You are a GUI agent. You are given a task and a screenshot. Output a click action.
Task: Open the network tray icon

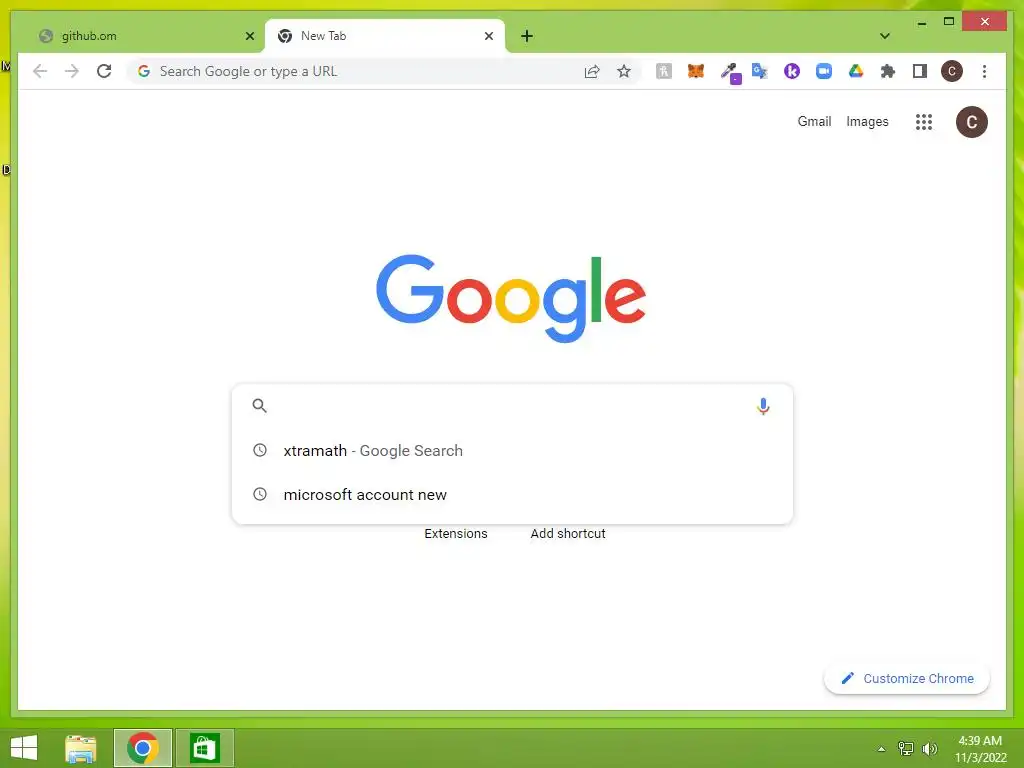[906, 748]
